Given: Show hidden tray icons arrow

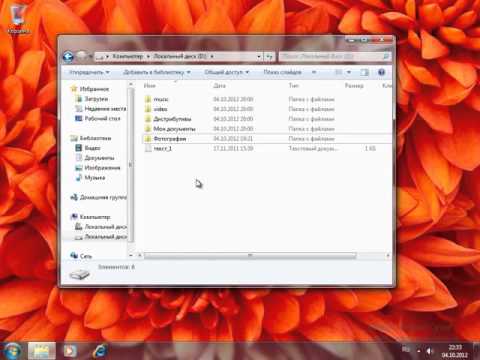Looking at the screenshot, I should [419, 351].
